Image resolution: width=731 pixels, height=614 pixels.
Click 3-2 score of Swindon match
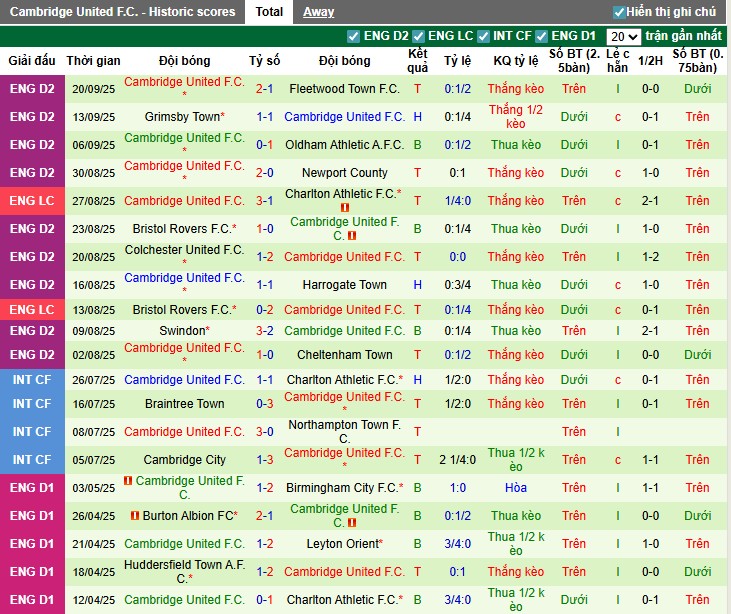click(264, 331)
